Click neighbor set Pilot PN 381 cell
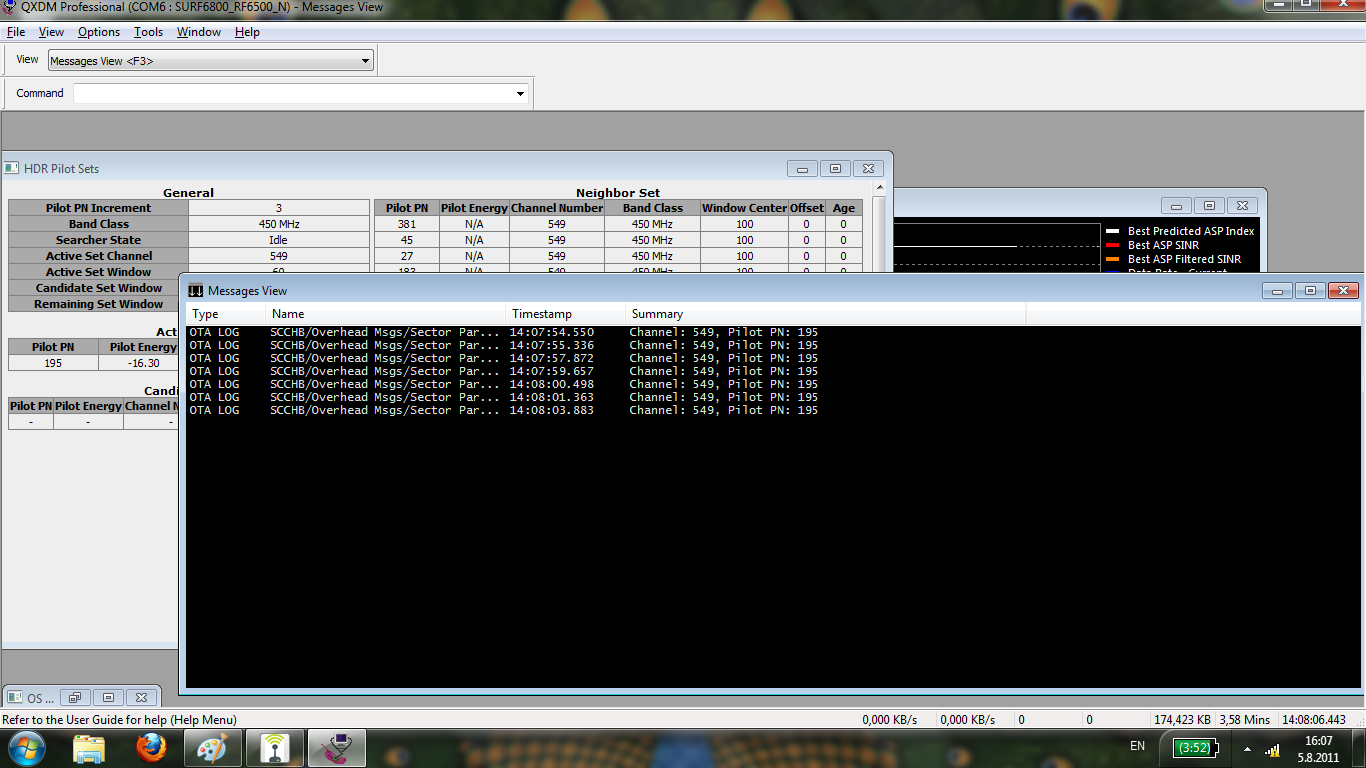The image size is (1366, 768). tap(407, 224)
